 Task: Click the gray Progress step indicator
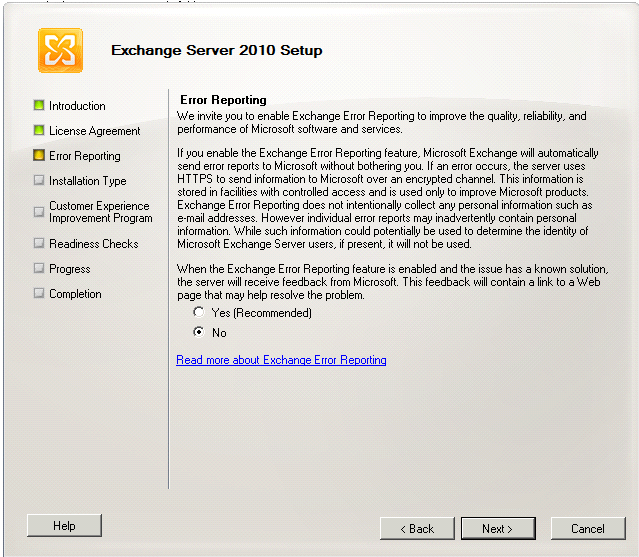tap(39, 268)
